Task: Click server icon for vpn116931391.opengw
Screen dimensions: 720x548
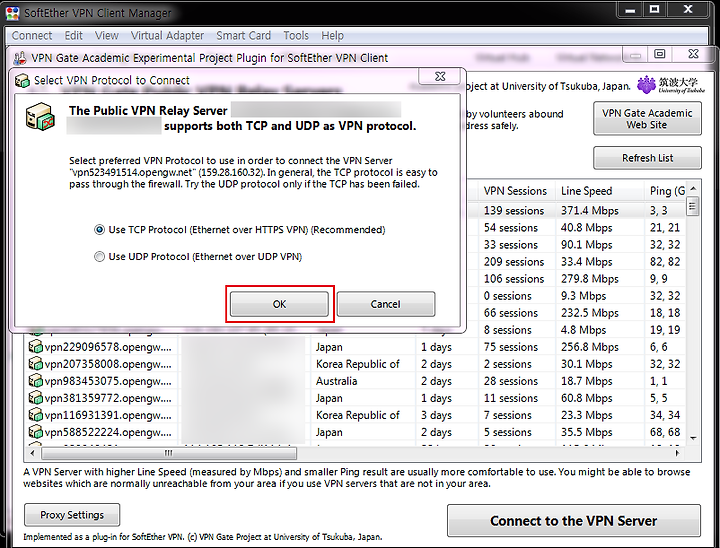Action: pos(35,415)
